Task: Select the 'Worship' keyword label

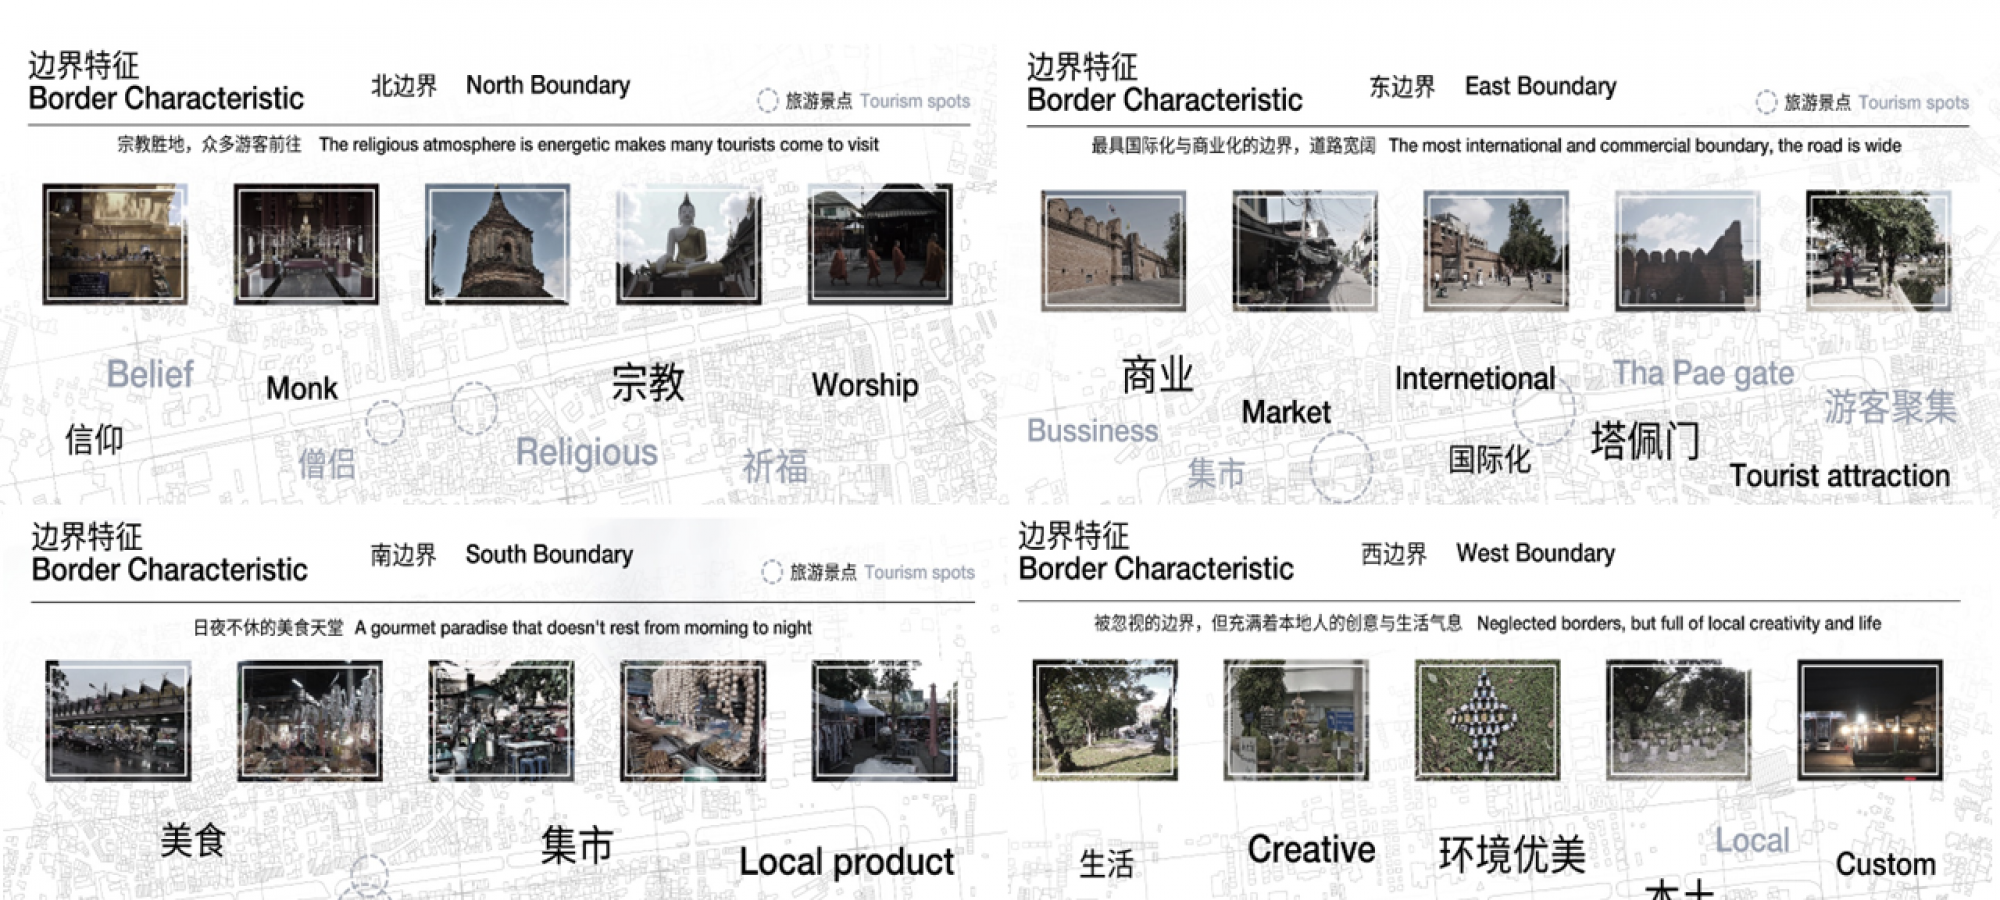Action: (865, 385)
